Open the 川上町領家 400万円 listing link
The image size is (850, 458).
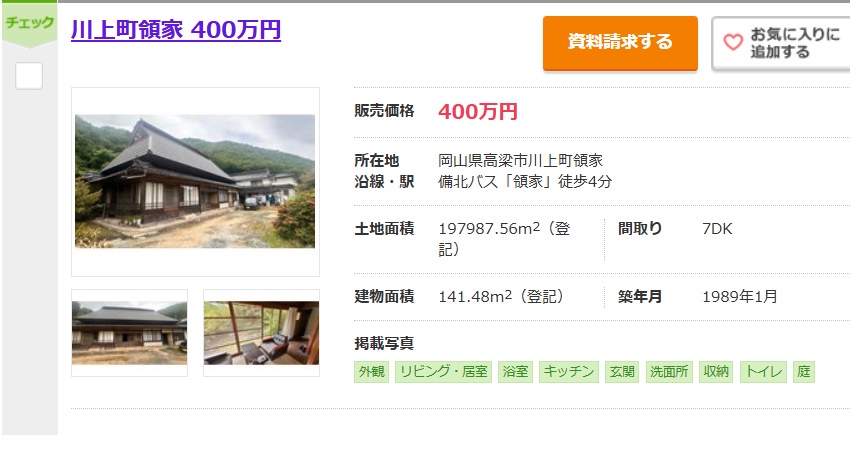point(176,30)
